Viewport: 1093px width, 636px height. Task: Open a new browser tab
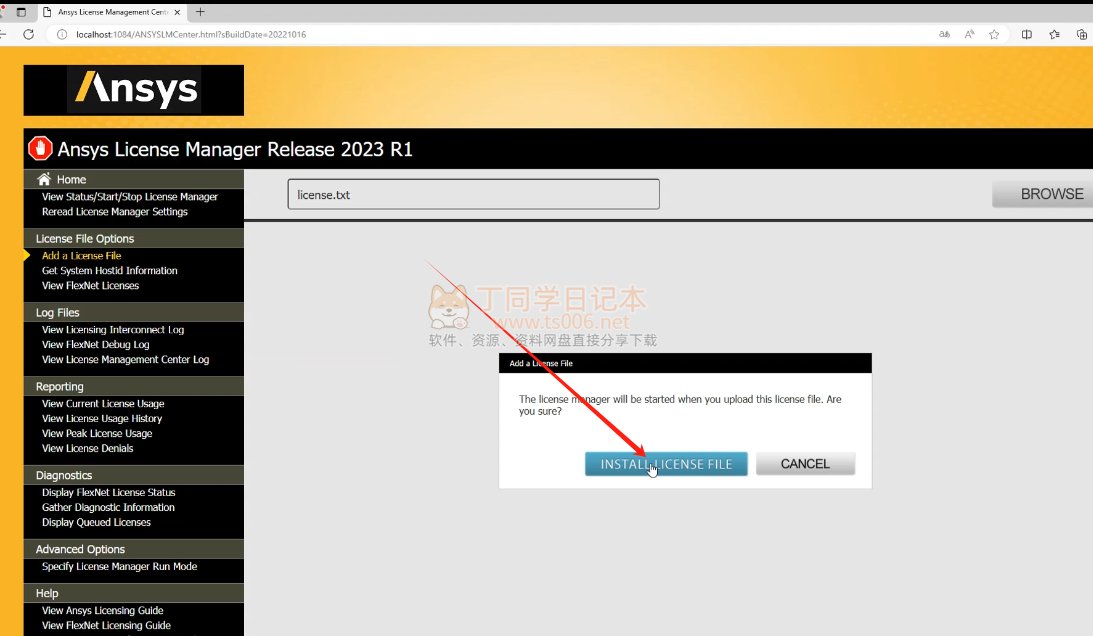pos(200,12)
